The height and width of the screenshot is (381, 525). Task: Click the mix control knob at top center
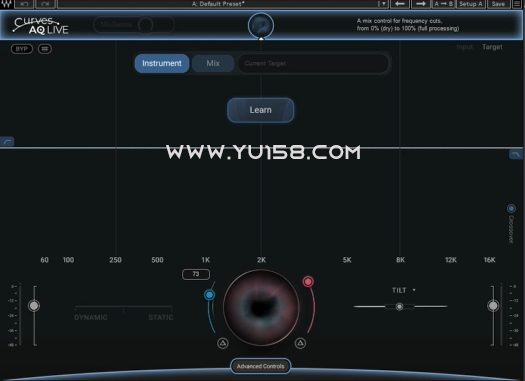pyautogui.click(x=261, y=25)
